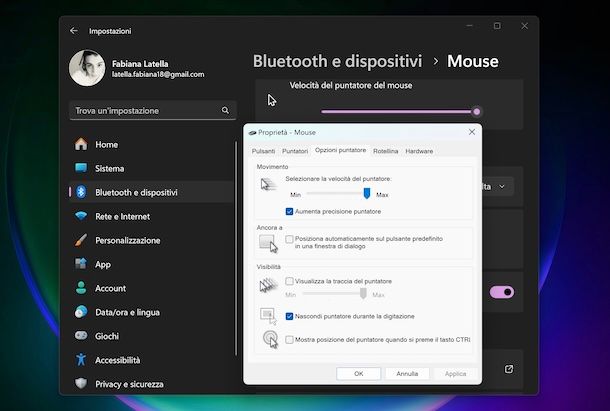Click the back arrow in Impostazioni

[74, 31]
